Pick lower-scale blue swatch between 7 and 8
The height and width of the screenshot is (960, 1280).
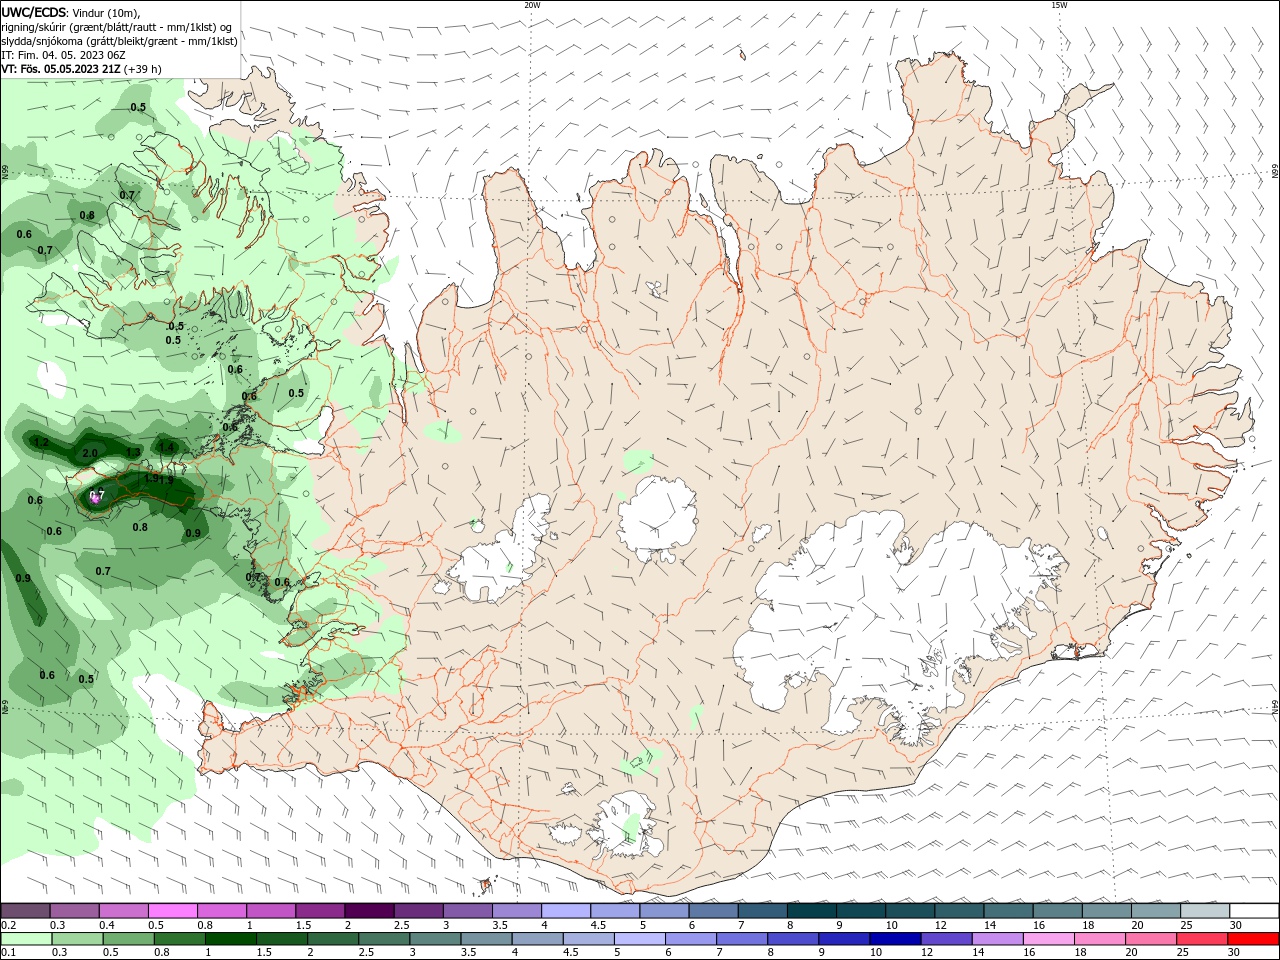coord(742,939)
